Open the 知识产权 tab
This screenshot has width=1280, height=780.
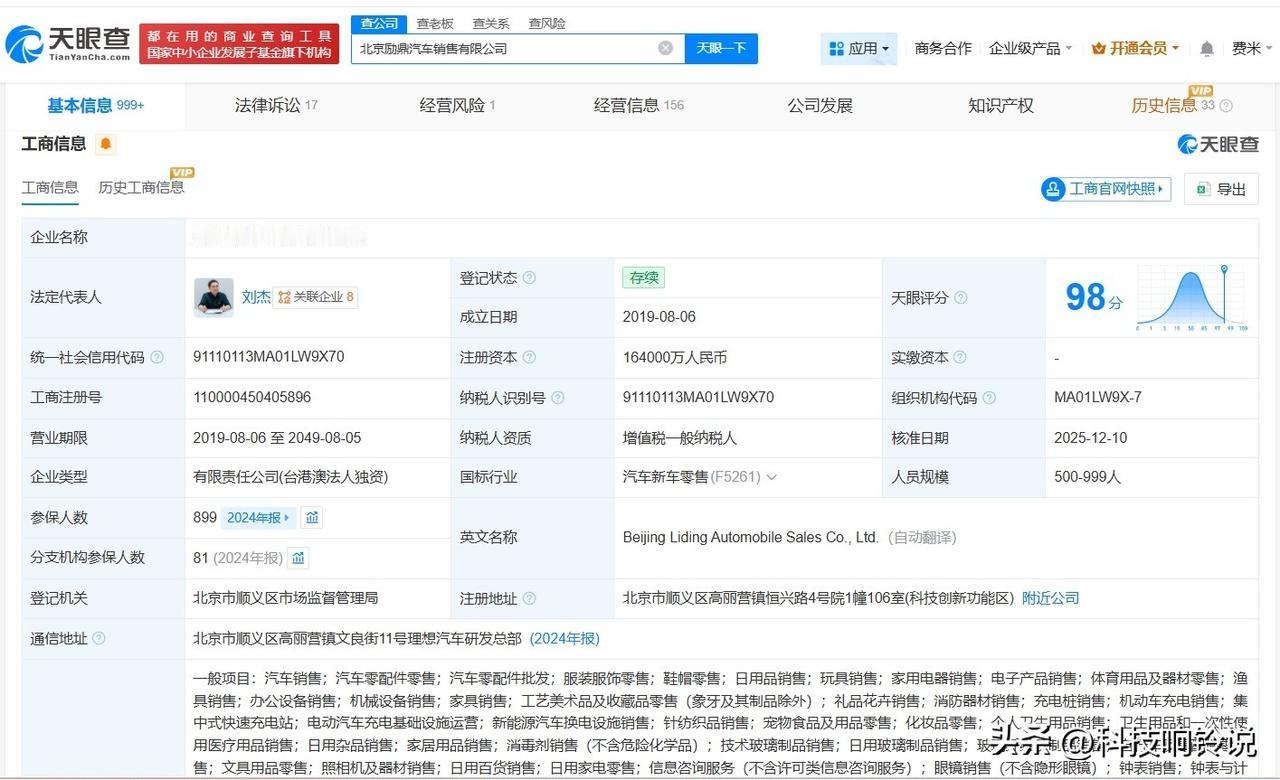[1001, 106]
